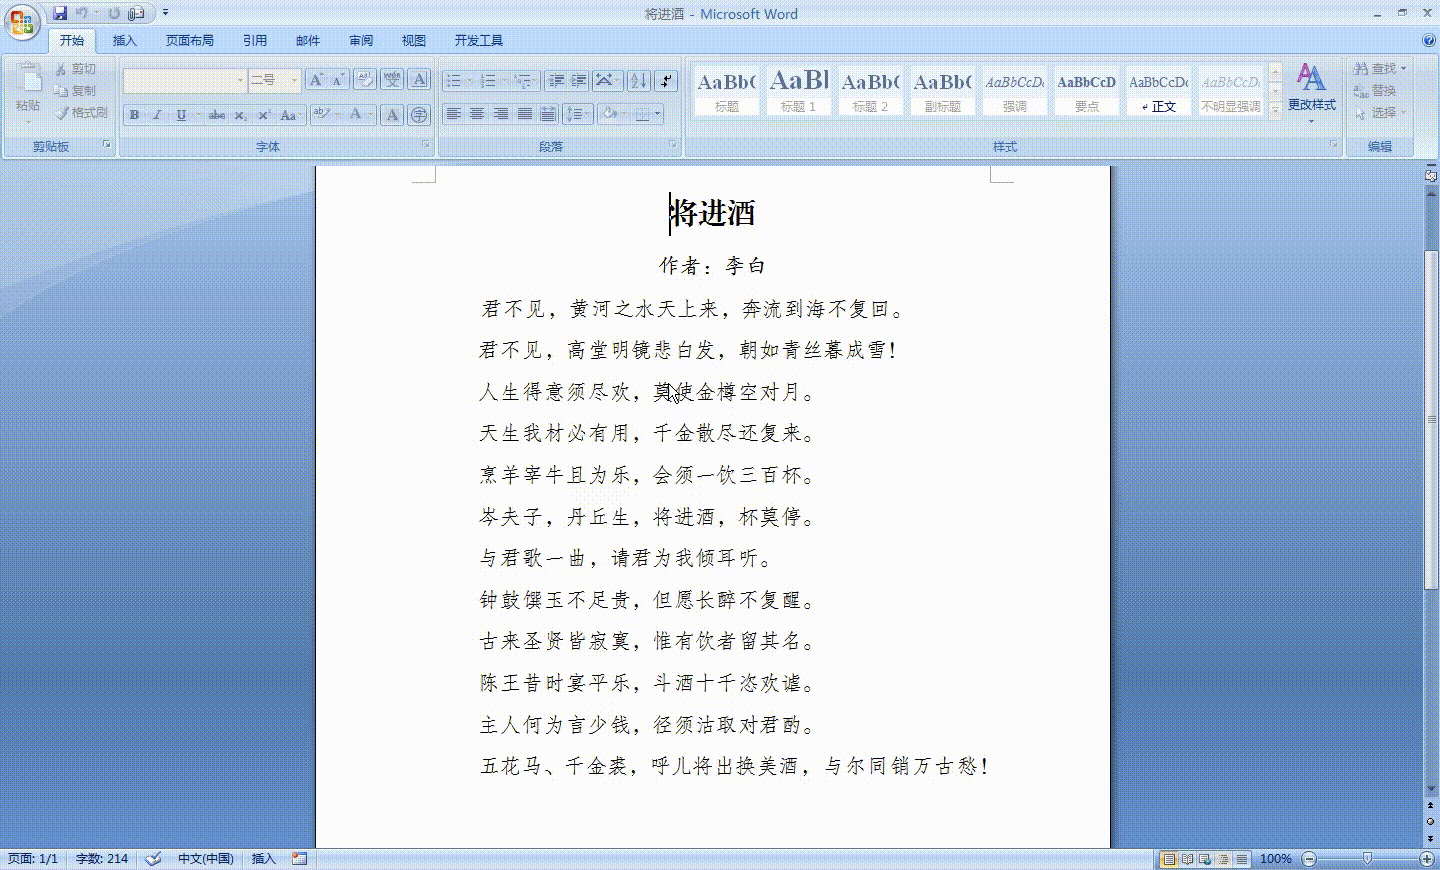Click the superscript icon
This screenshot has width=1440, height=870.
(262, 115)
